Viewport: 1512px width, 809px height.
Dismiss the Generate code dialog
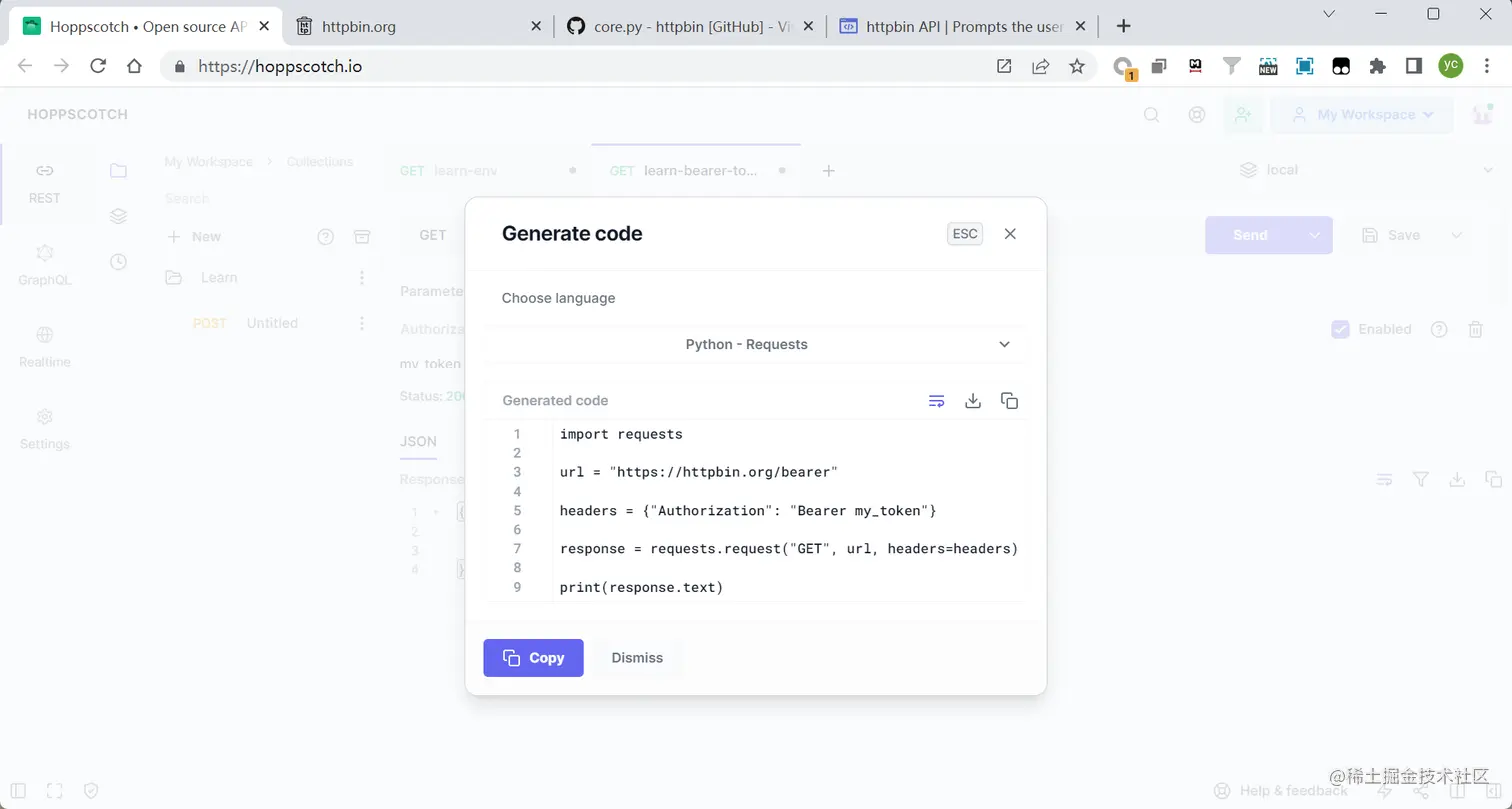pyautogui.click(x=637, y=658)
